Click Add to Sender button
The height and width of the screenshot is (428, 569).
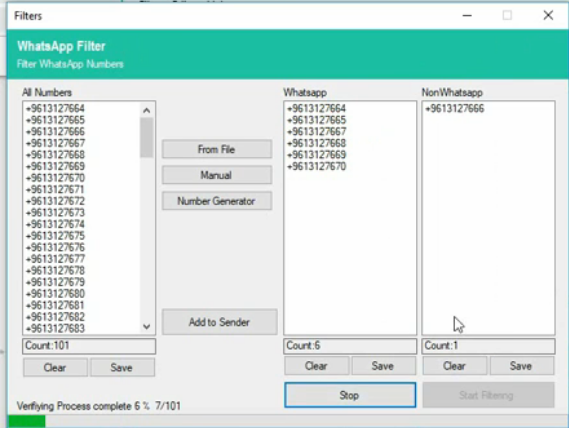click(219, 322)
